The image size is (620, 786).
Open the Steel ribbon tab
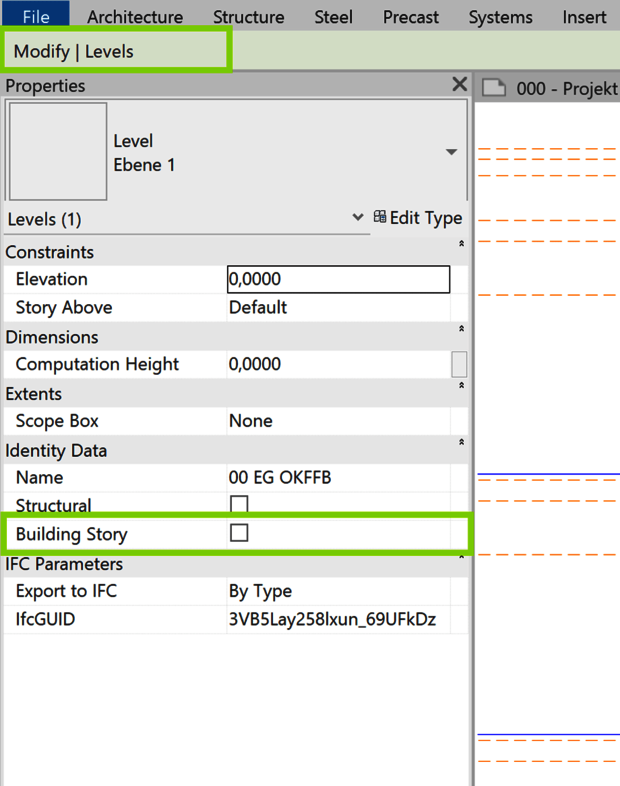coord(333,17)
